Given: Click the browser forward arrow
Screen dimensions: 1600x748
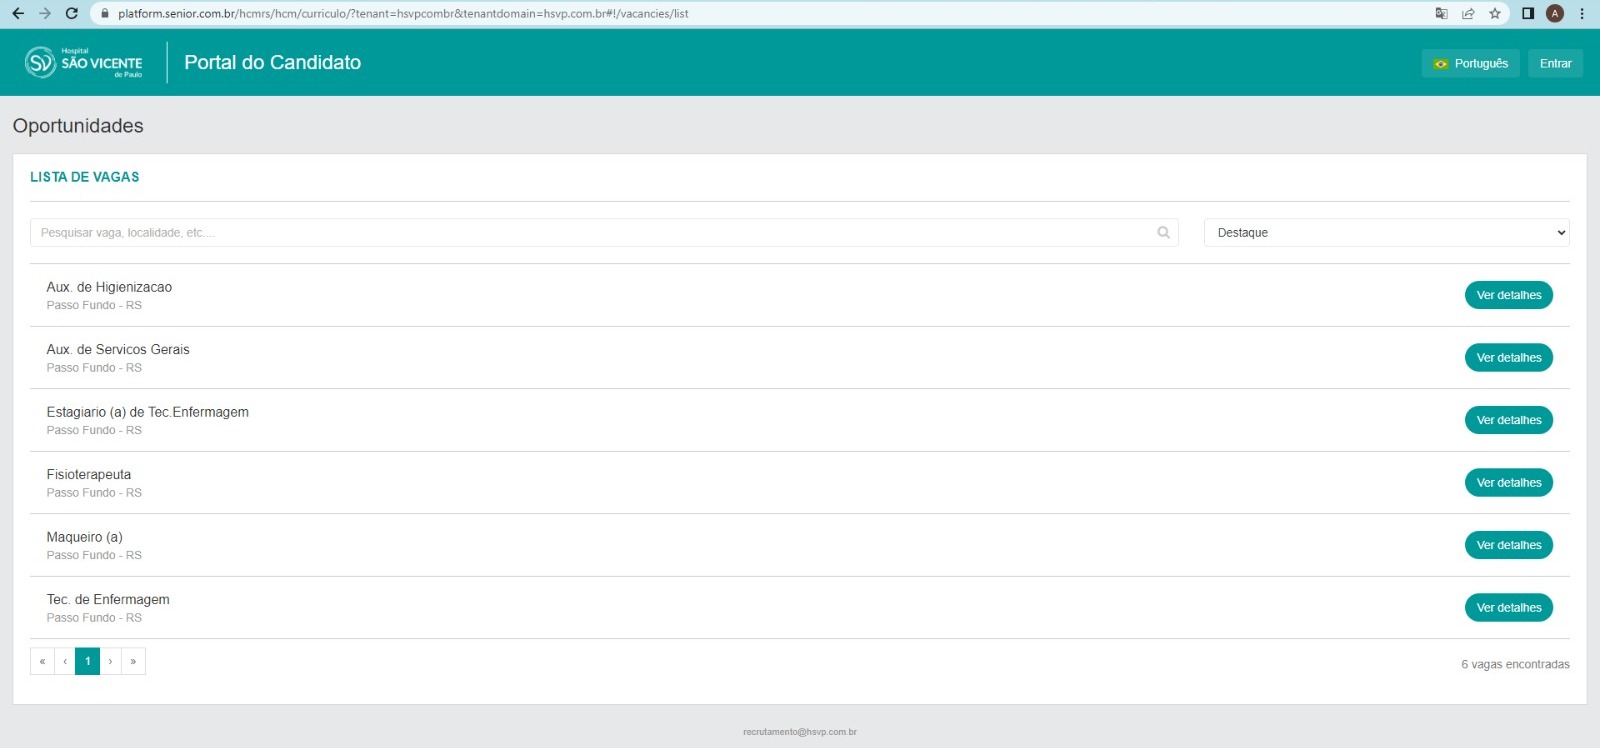Looking at the screenshot, I should (44, 13).
